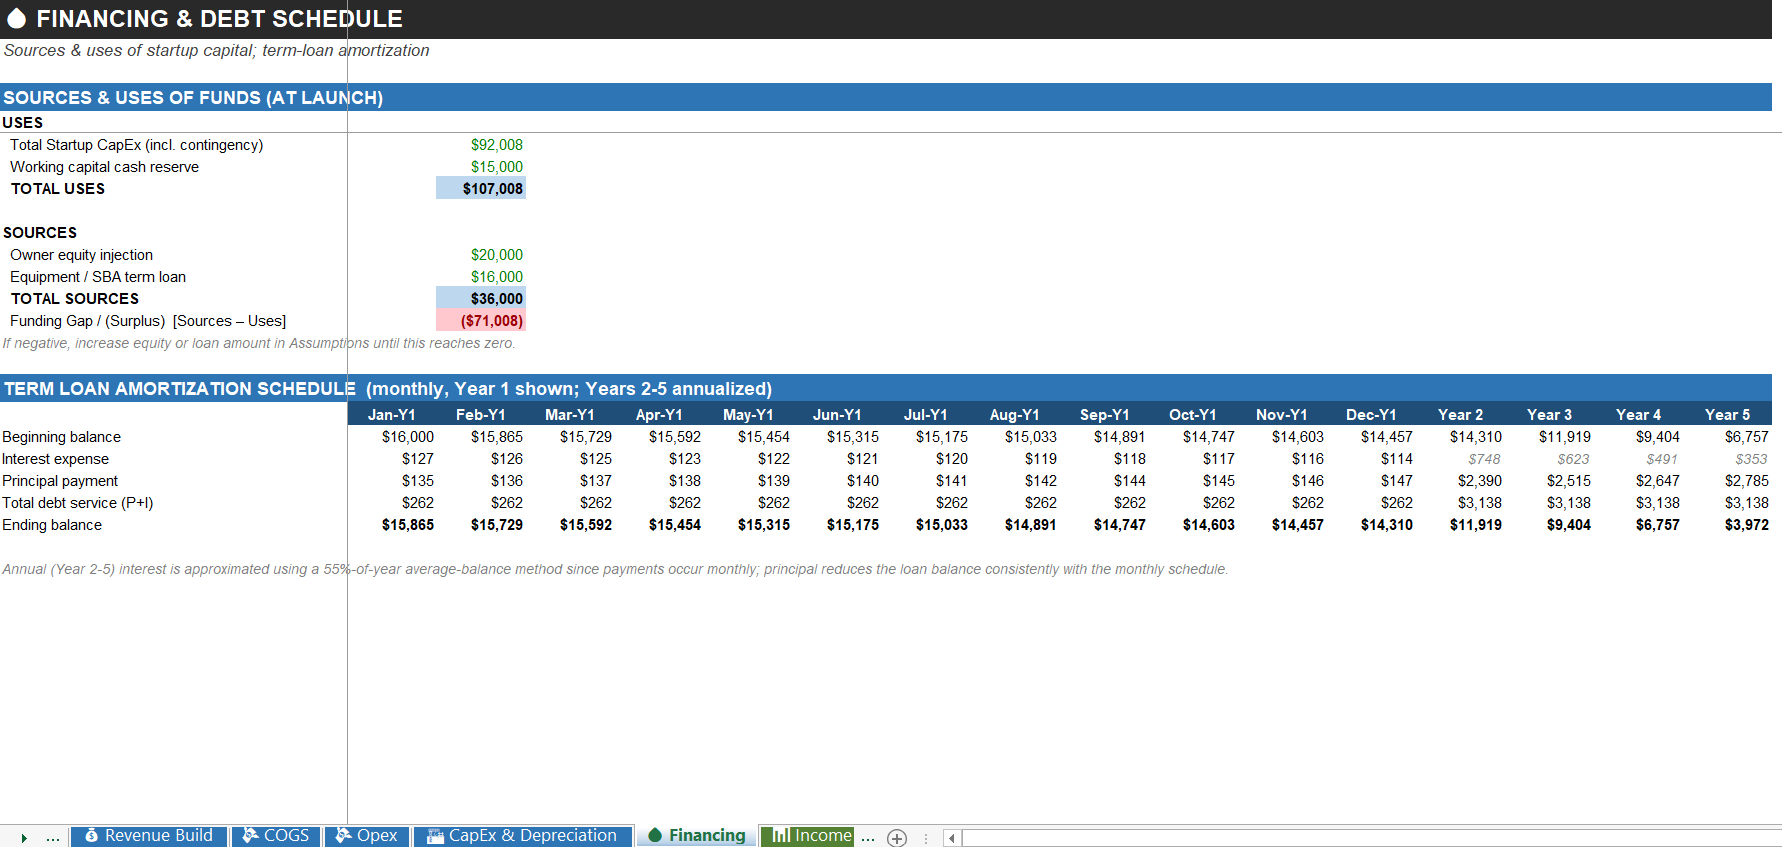
Task: Select the Dec-Y1 column header
Action: [x=1371, y=415]
